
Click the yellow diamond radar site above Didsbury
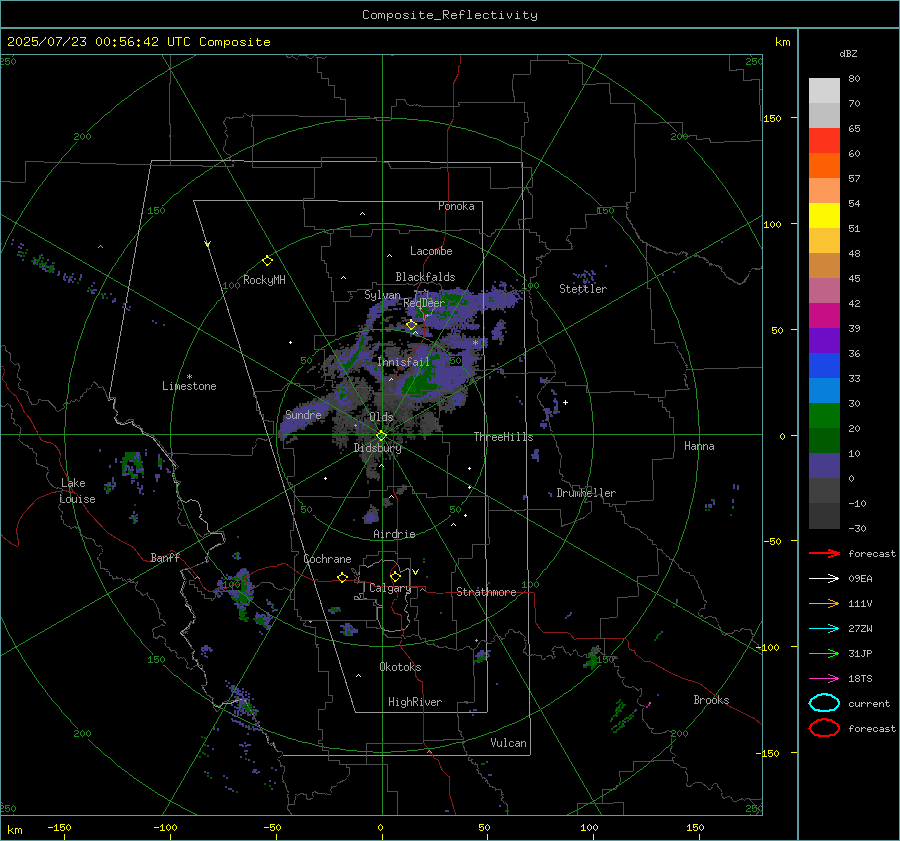pyautogui.click(x=381, y=436)
